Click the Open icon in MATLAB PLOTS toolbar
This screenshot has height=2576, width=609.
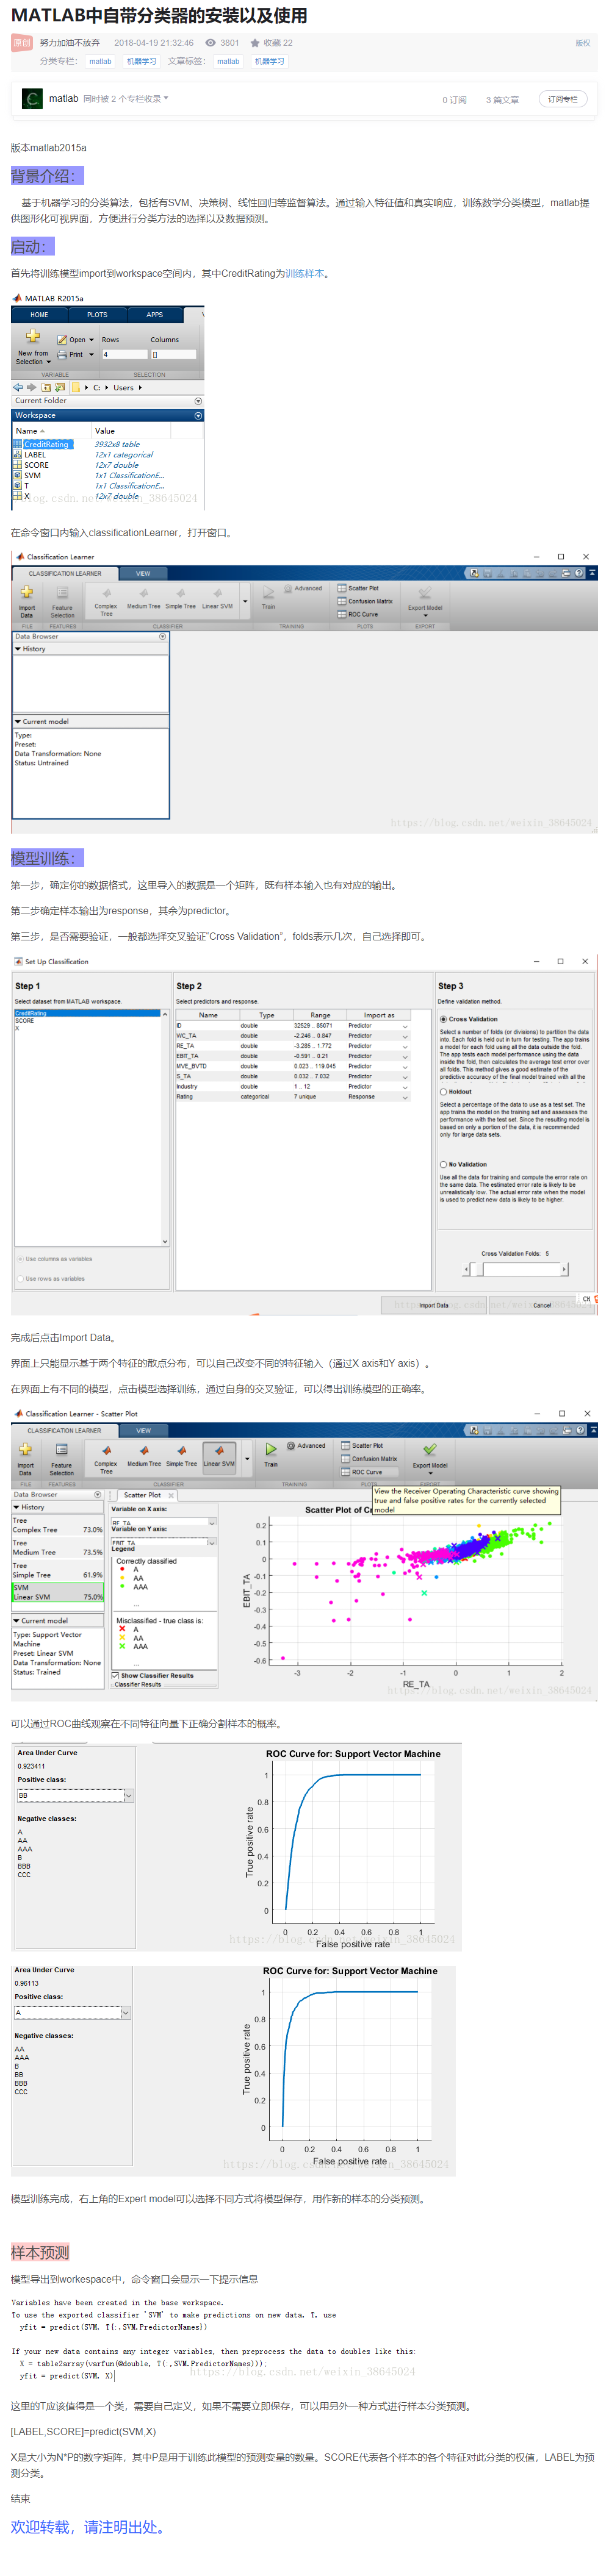pyautogui.click(x=63, y=340)
